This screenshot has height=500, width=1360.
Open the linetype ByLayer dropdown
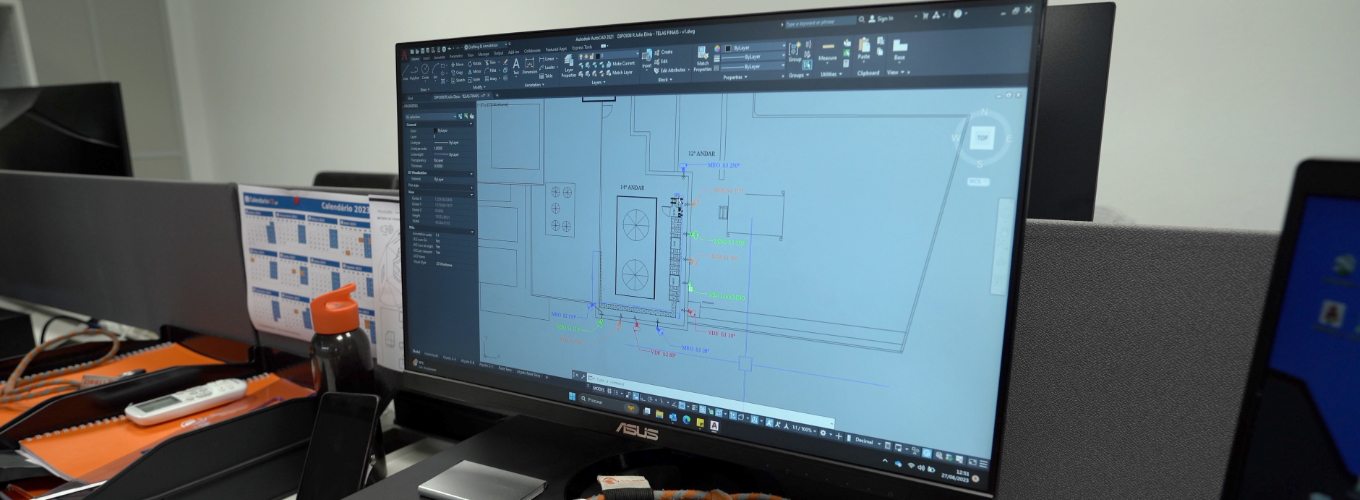click(754, 66)
